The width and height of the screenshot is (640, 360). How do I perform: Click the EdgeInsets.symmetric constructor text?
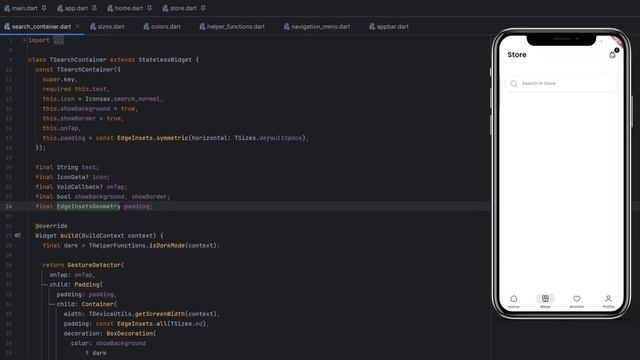(153, 138)
